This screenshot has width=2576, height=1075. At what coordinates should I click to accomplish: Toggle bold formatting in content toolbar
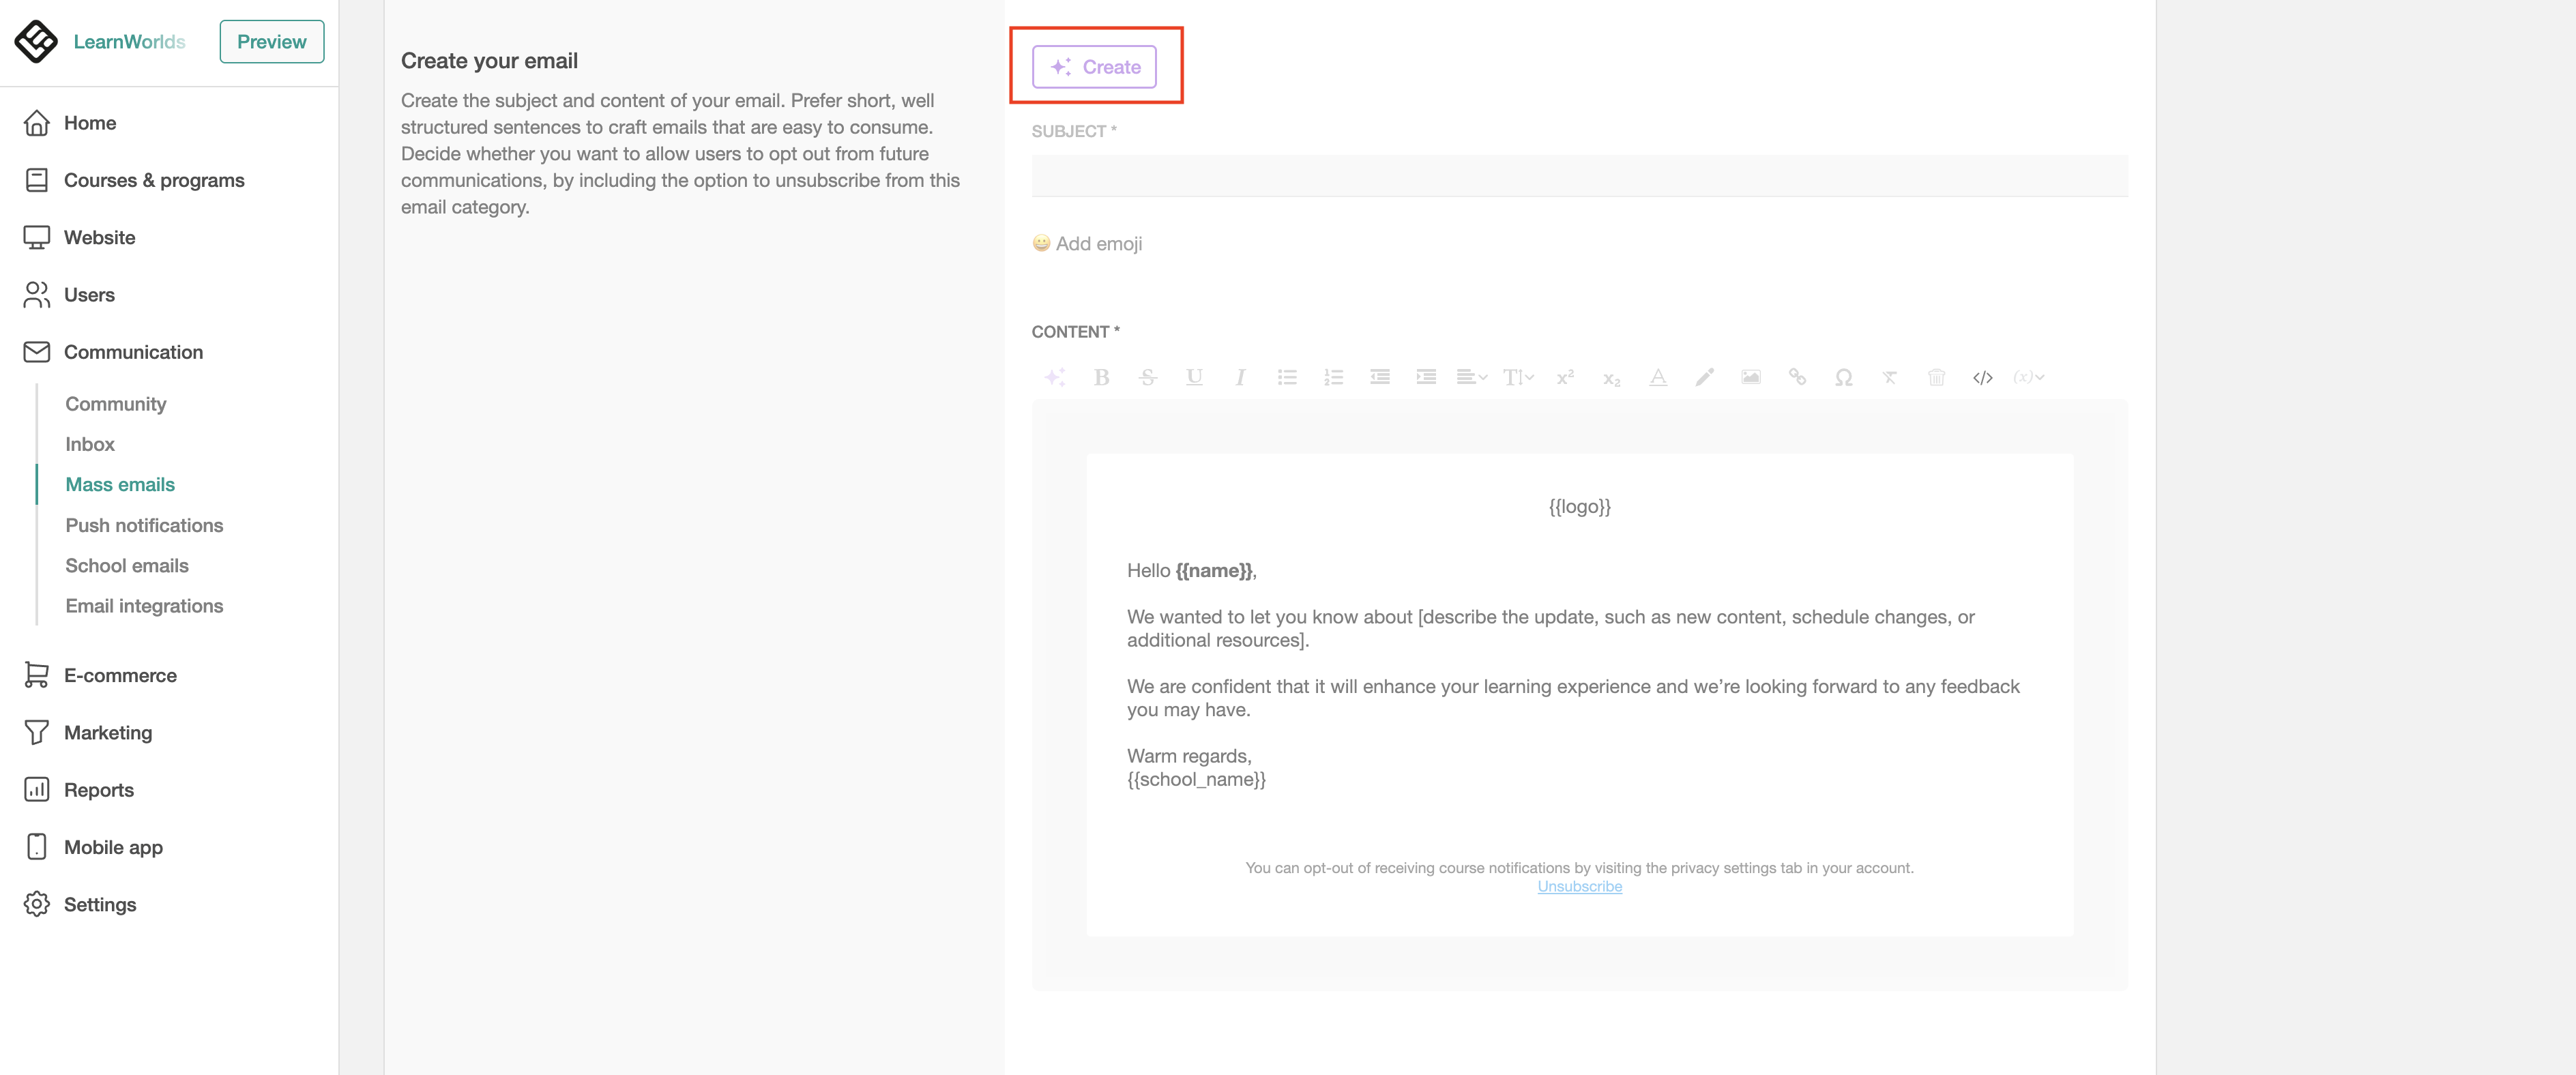point(1101,377)
